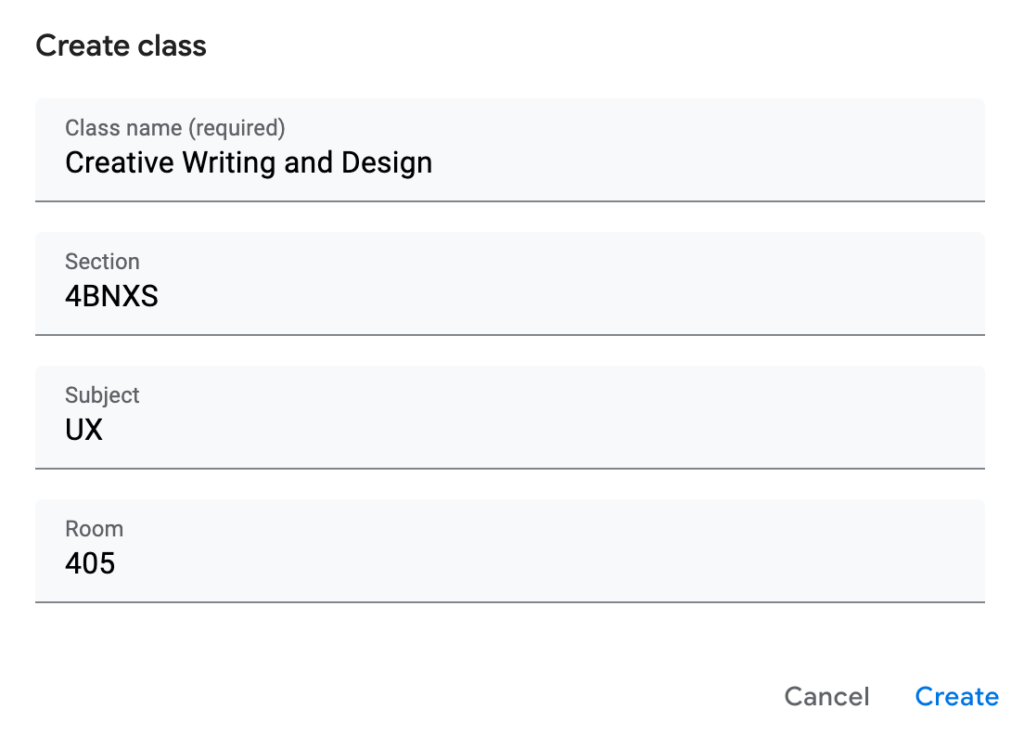Place cursor in the "405" room value
Viewport: 1024px width, 735px height.
point(90,564)
